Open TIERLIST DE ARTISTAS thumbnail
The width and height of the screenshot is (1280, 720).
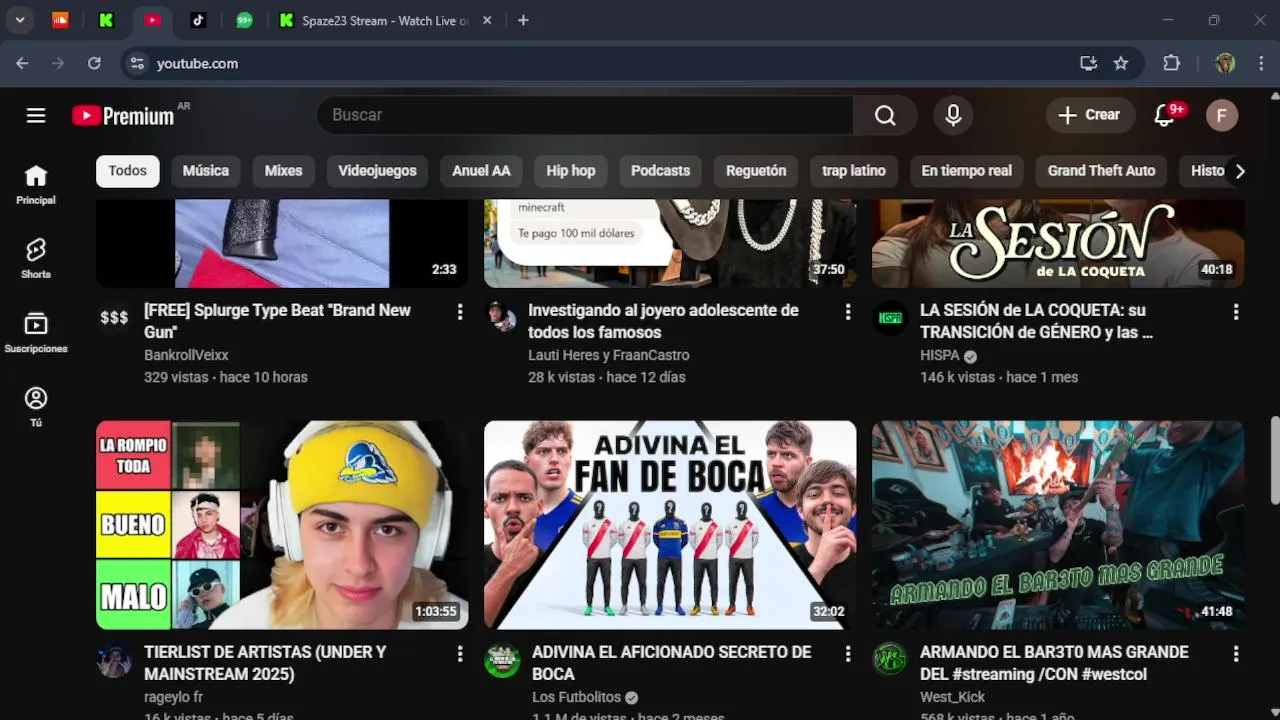[282, 525]
